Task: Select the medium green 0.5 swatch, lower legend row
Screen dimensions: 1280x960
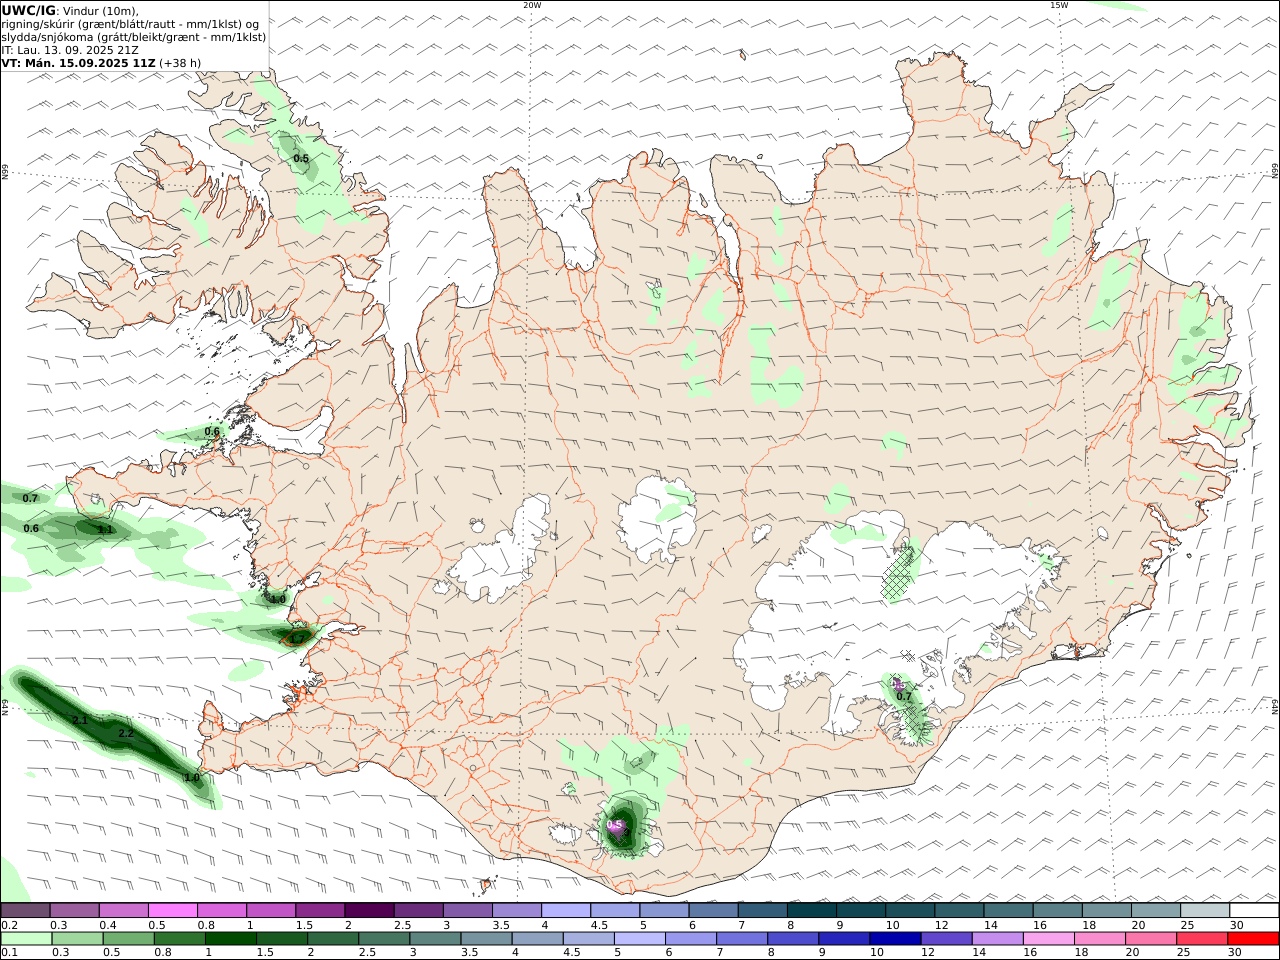Action: (128, 938)
